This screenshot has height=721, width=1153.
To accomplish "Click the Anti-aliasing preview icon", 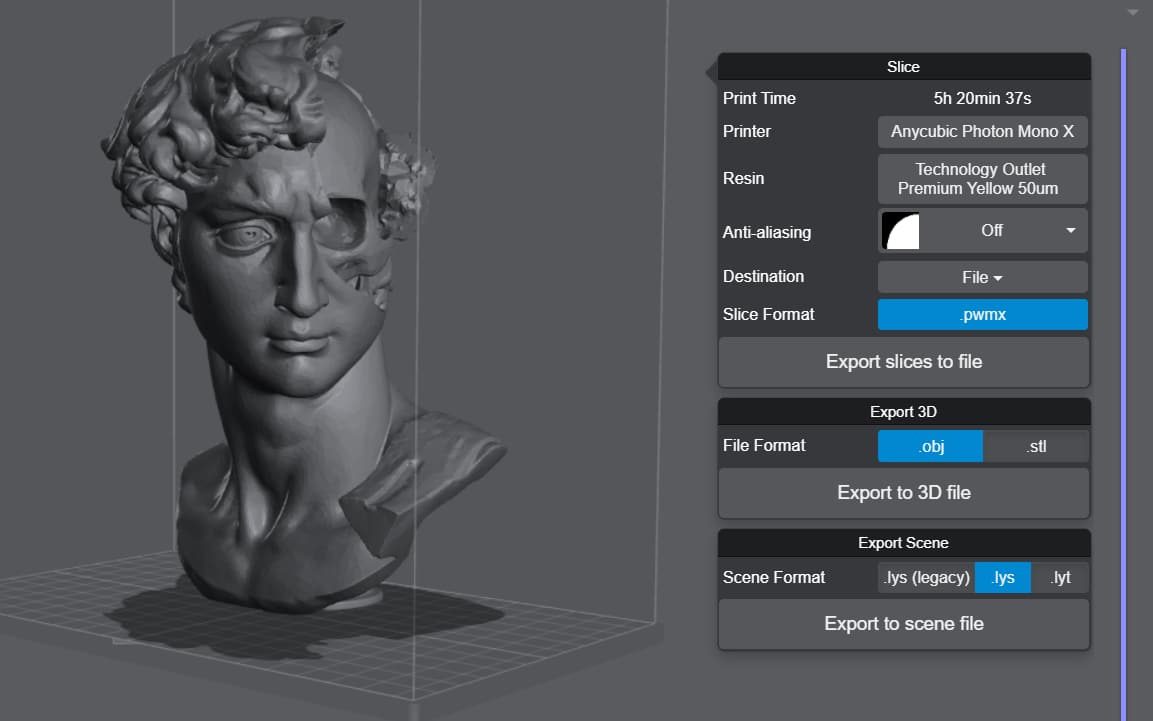I will point(900,231).
